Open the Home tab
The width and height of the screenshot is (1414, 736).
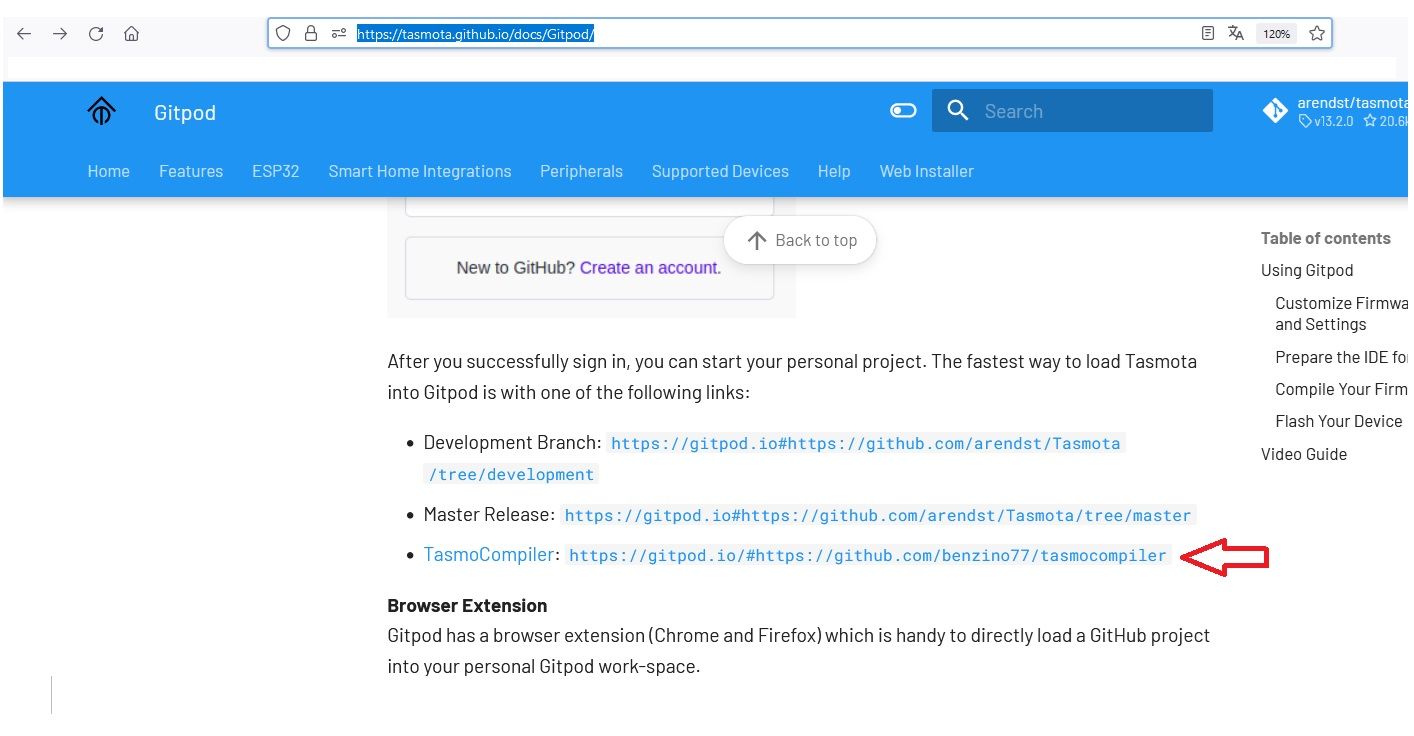point(109,171)
